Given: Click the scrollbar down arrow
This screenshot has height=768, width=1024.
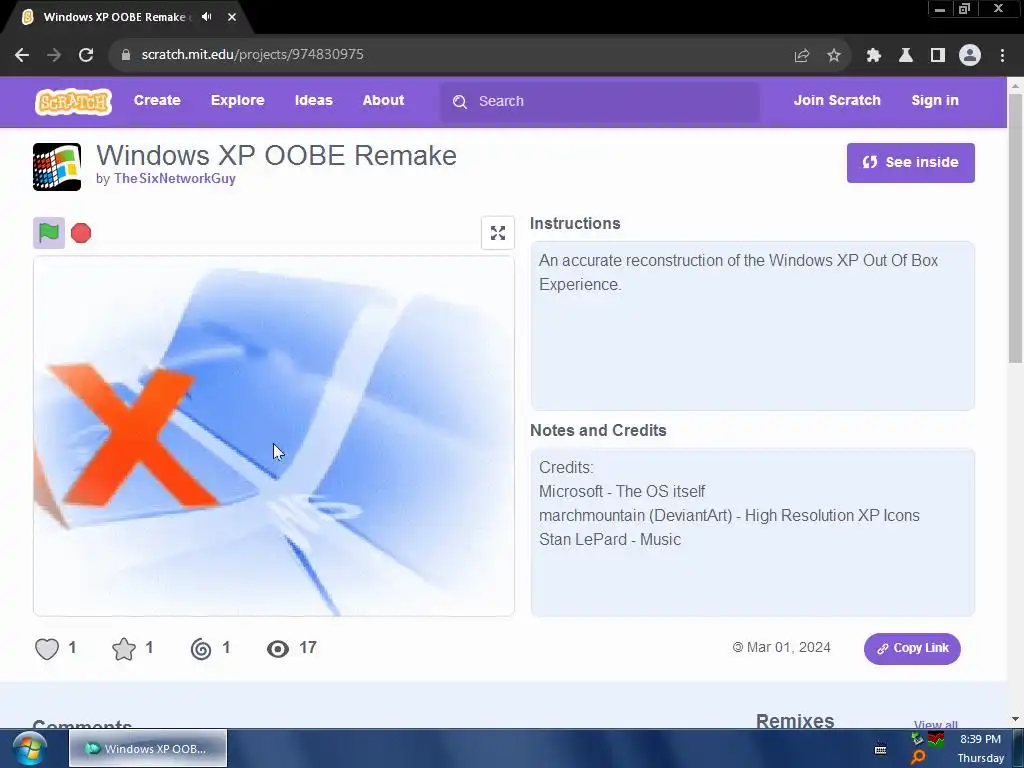Looking at the screenshot, I should pos(1016,720).
